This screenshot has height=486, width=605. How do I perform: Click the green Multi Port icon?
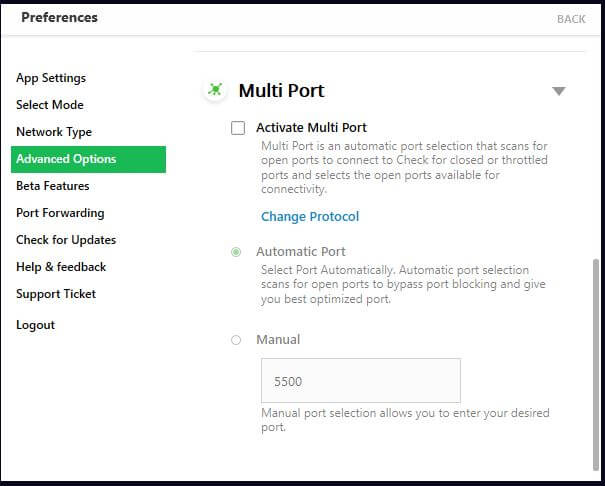215,90
